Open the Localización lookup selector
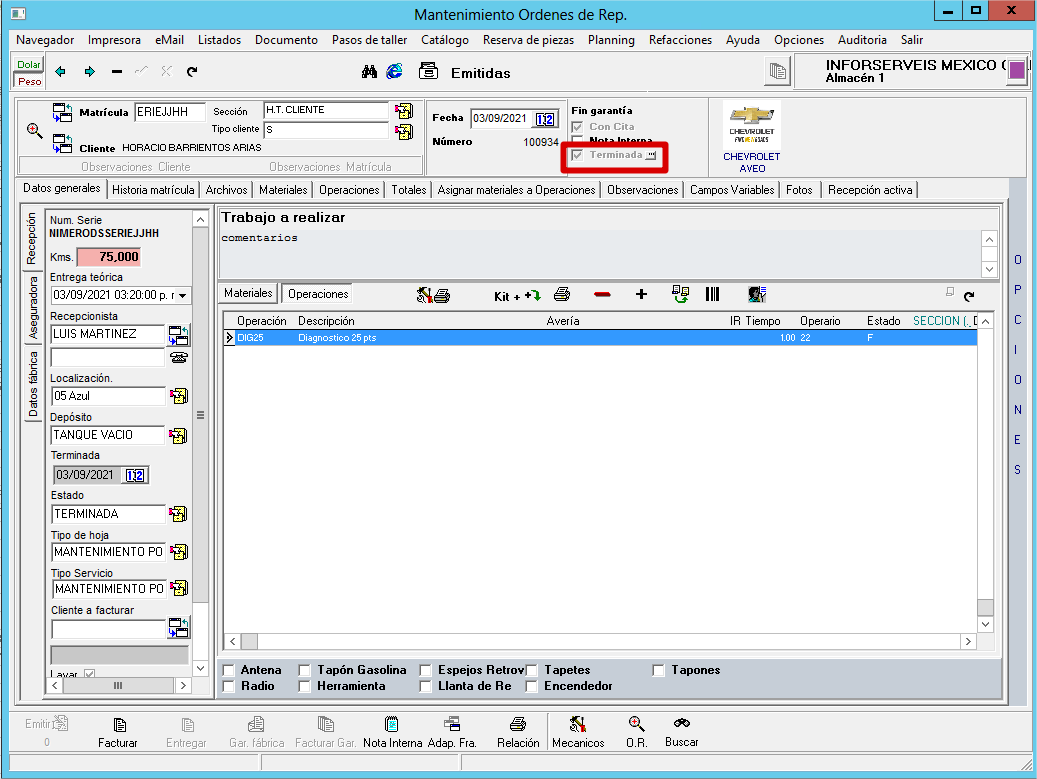1037x779 pixels. [x=179, y=396]
